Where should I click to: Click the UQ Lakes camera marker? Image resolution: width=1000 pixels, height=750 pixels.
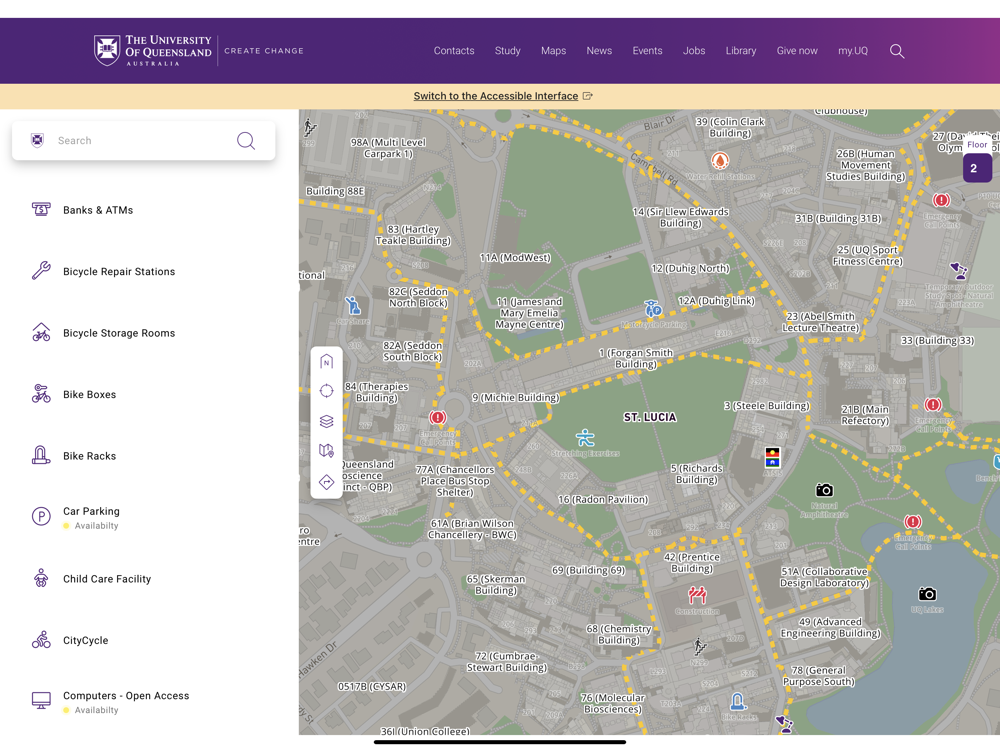[927, 594]
